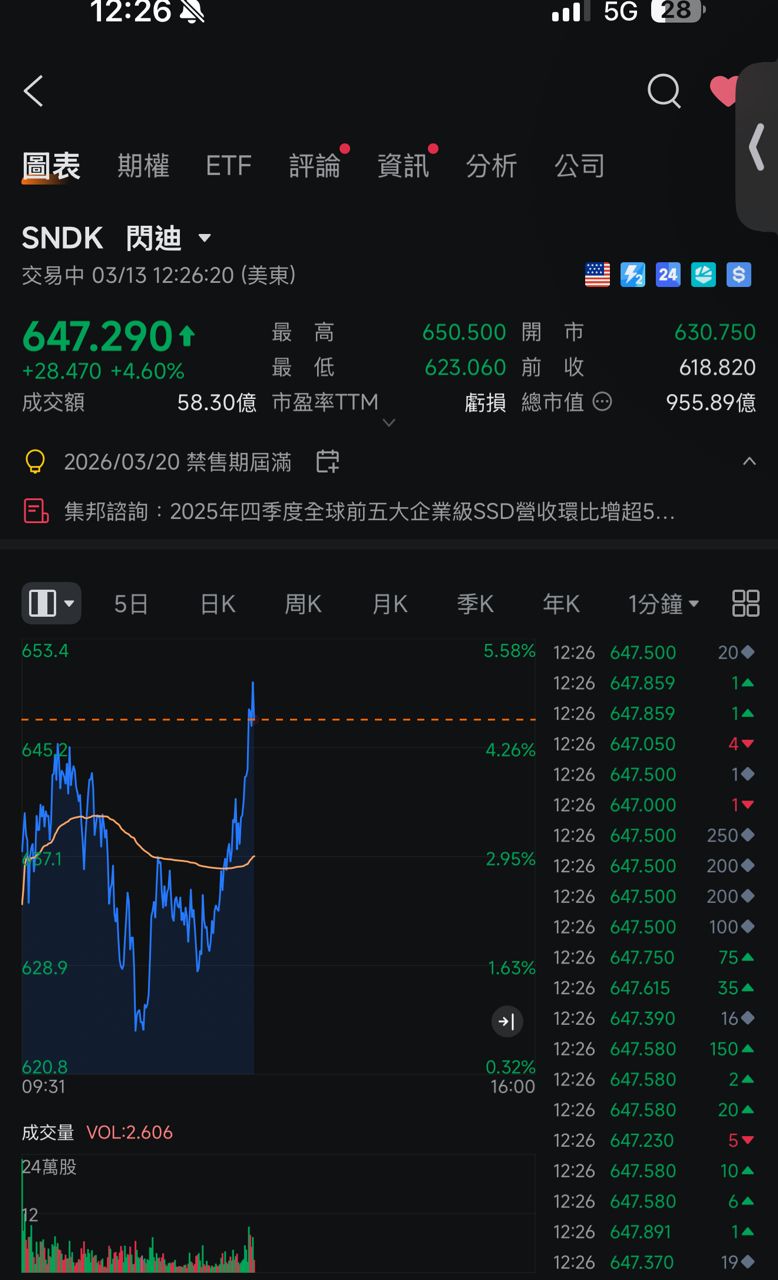Tap the heart favorite icon
Image resolution: width=778 pixels, height=1280 pixels.
[x=724, y=91]
